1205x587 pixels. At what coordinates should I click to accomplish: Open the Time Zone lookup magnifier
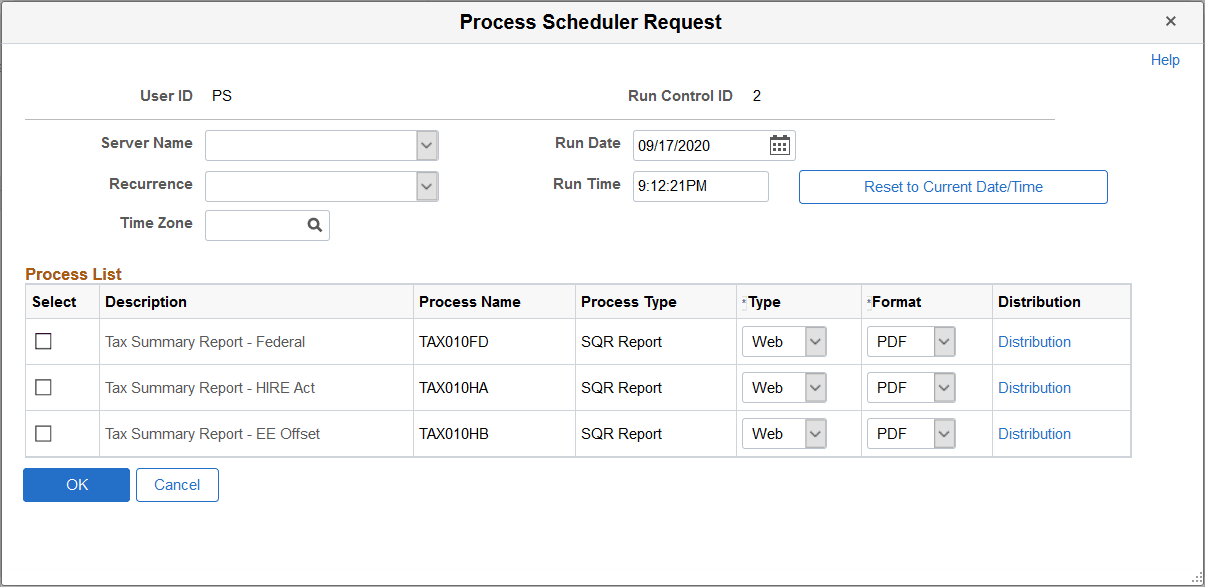pyautogui.click(x=315, y=224)
